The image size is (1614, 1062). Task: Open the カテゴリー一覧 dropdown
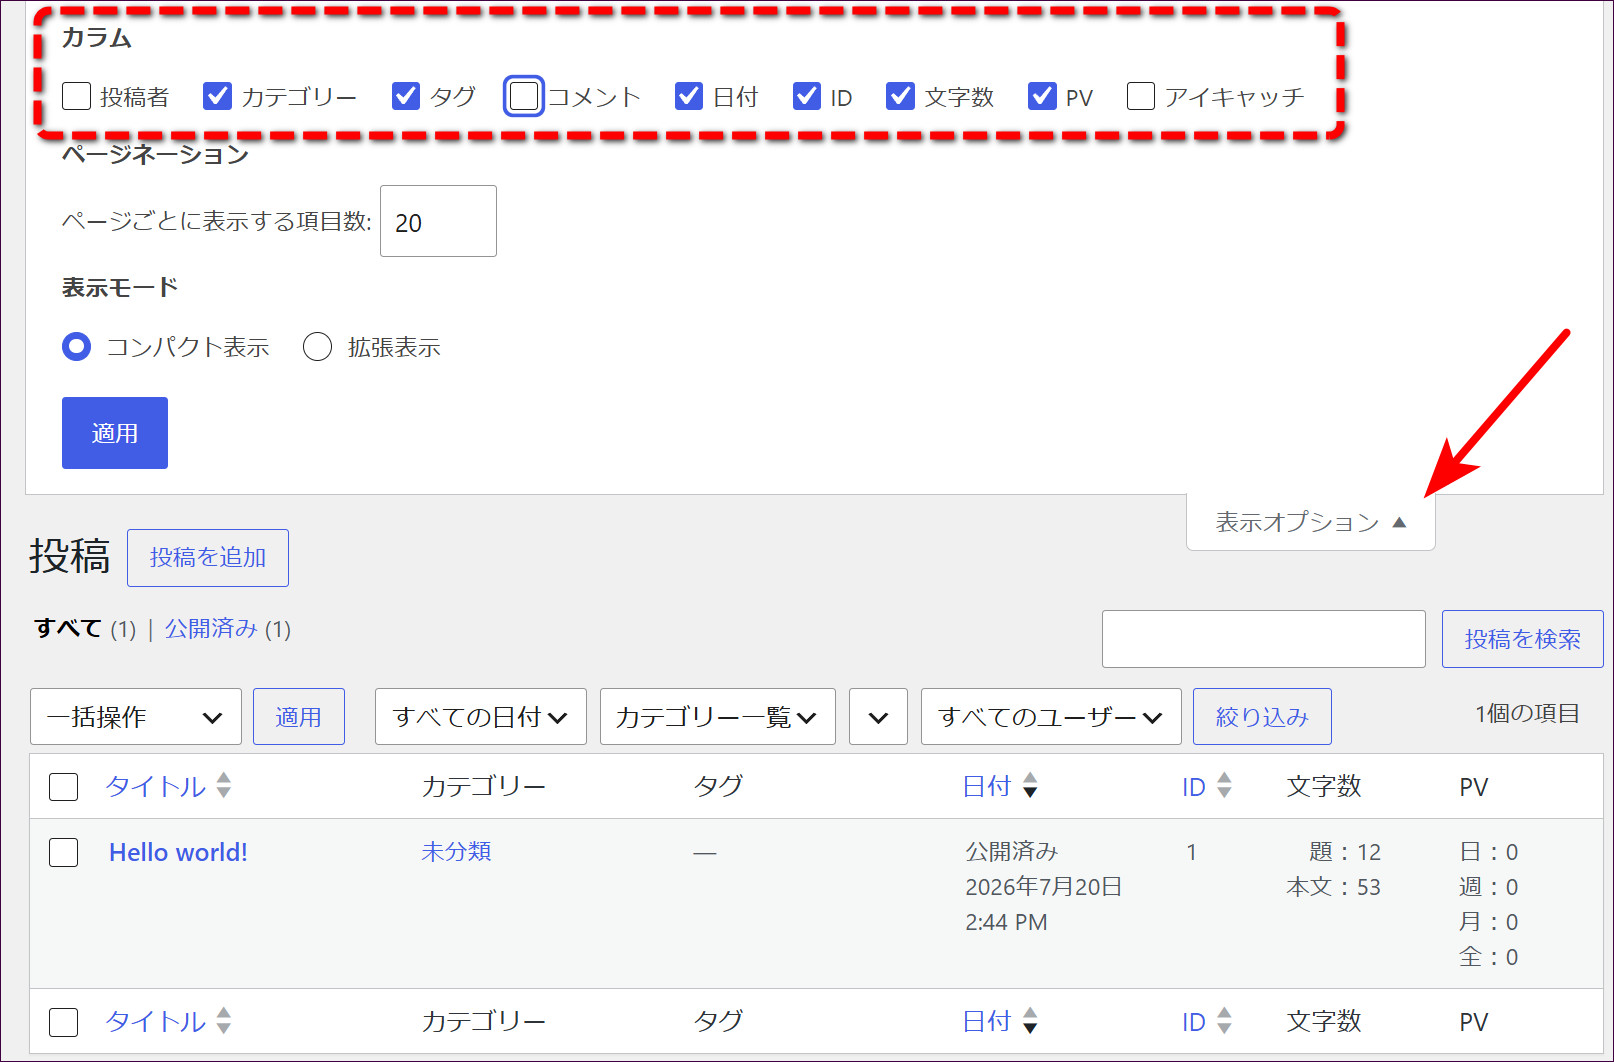pyautogui.click(x=718, y=717)
